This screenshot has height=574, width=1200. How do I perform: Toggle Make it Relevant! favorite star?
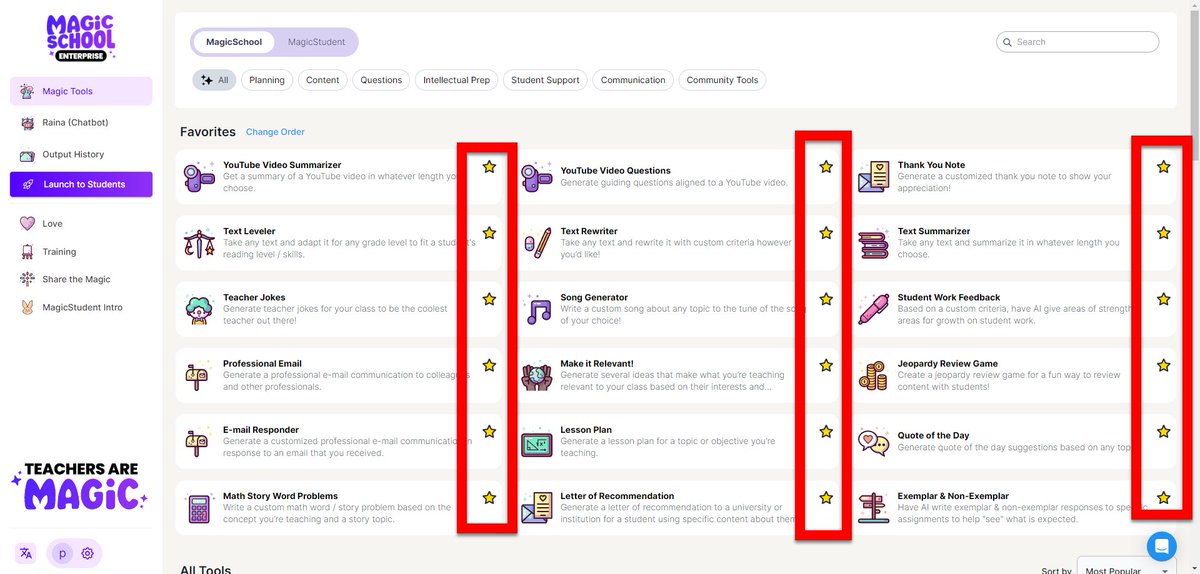pos(826,365)
